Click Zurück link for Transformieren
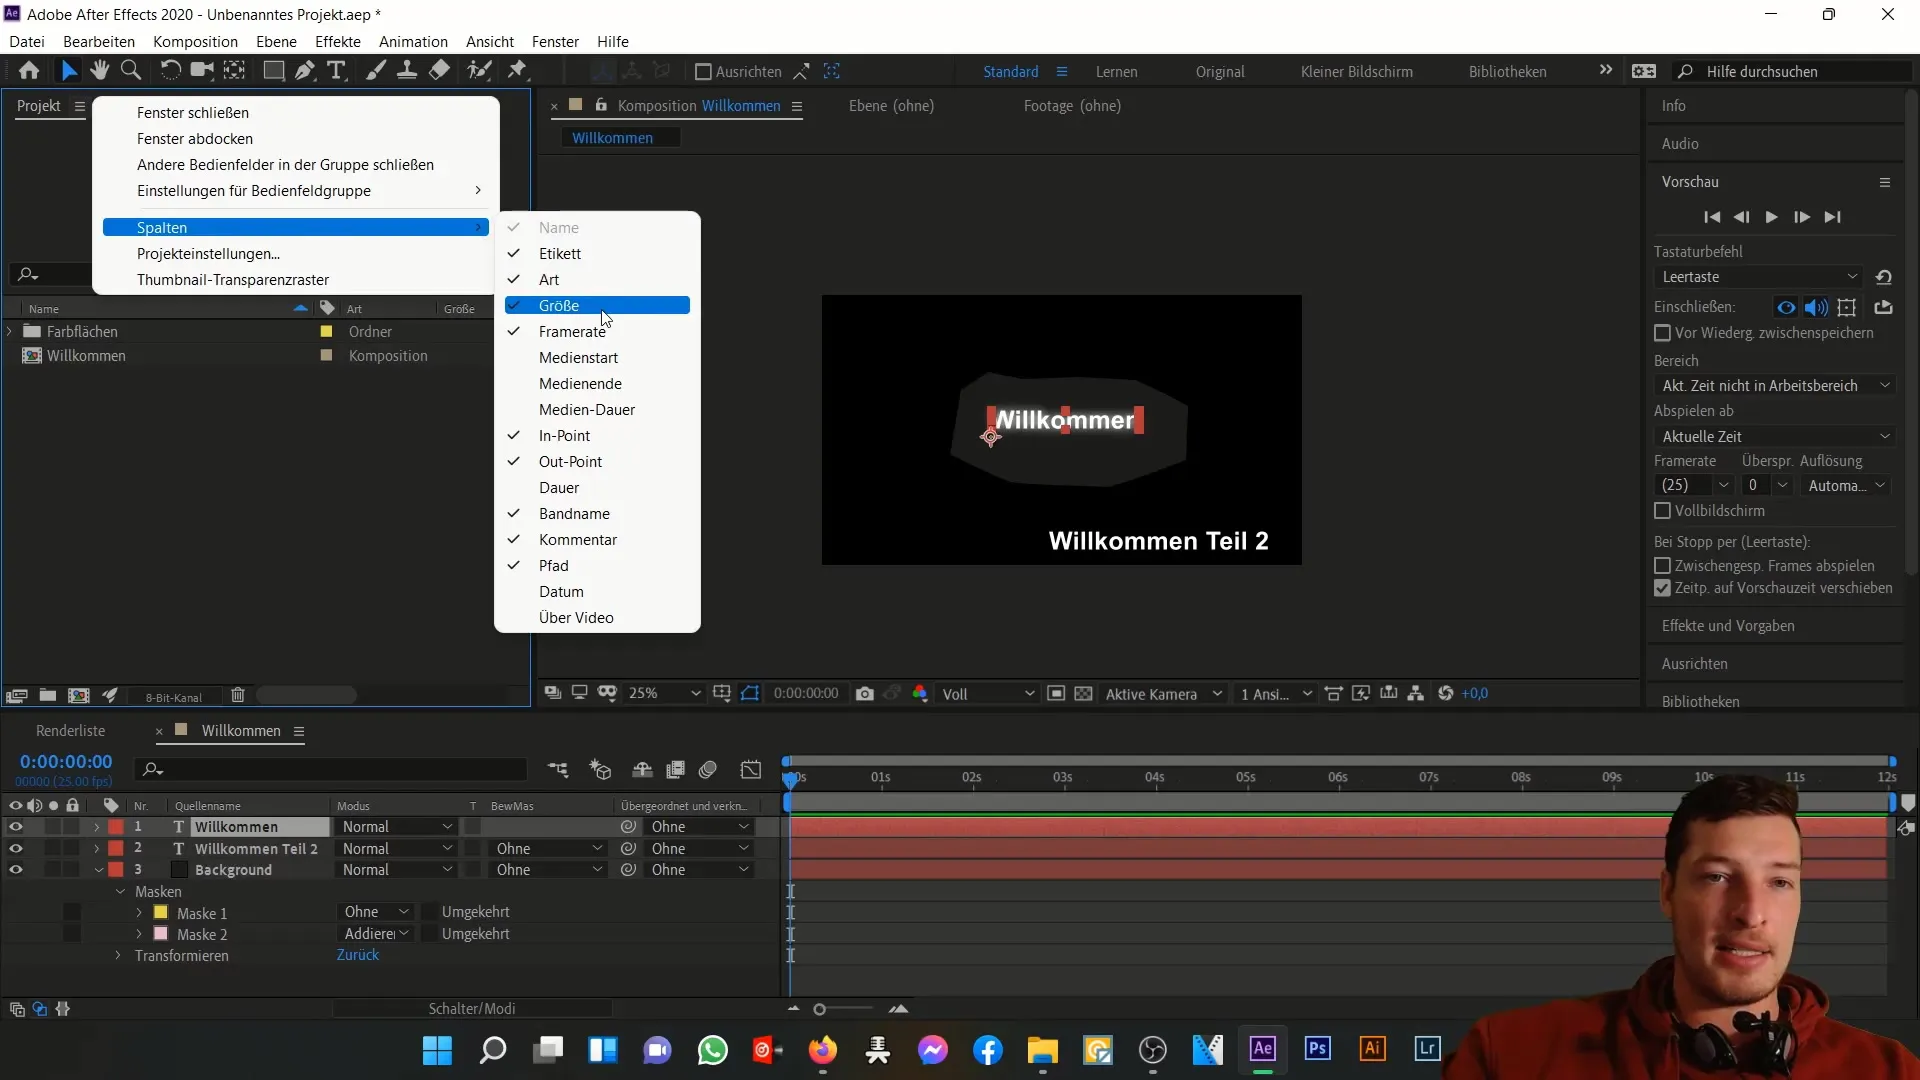Screen dimensions: 1920x1080 (x=358, y=955)
